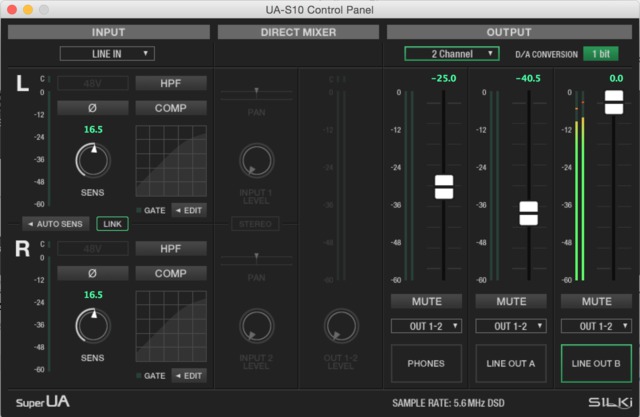Mute the LINE OUT B channel
Screen dimensions: 640x417
click(597, 301)
